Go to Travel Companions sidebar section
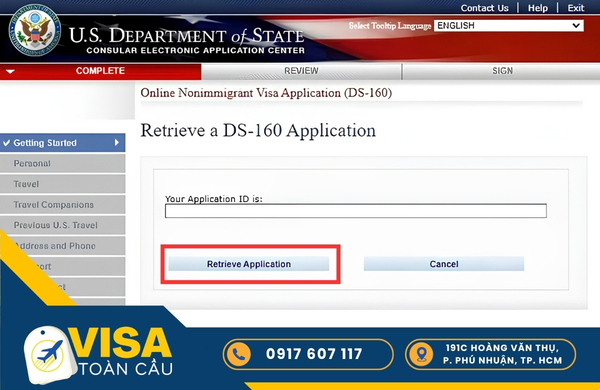 pos(63,205)
